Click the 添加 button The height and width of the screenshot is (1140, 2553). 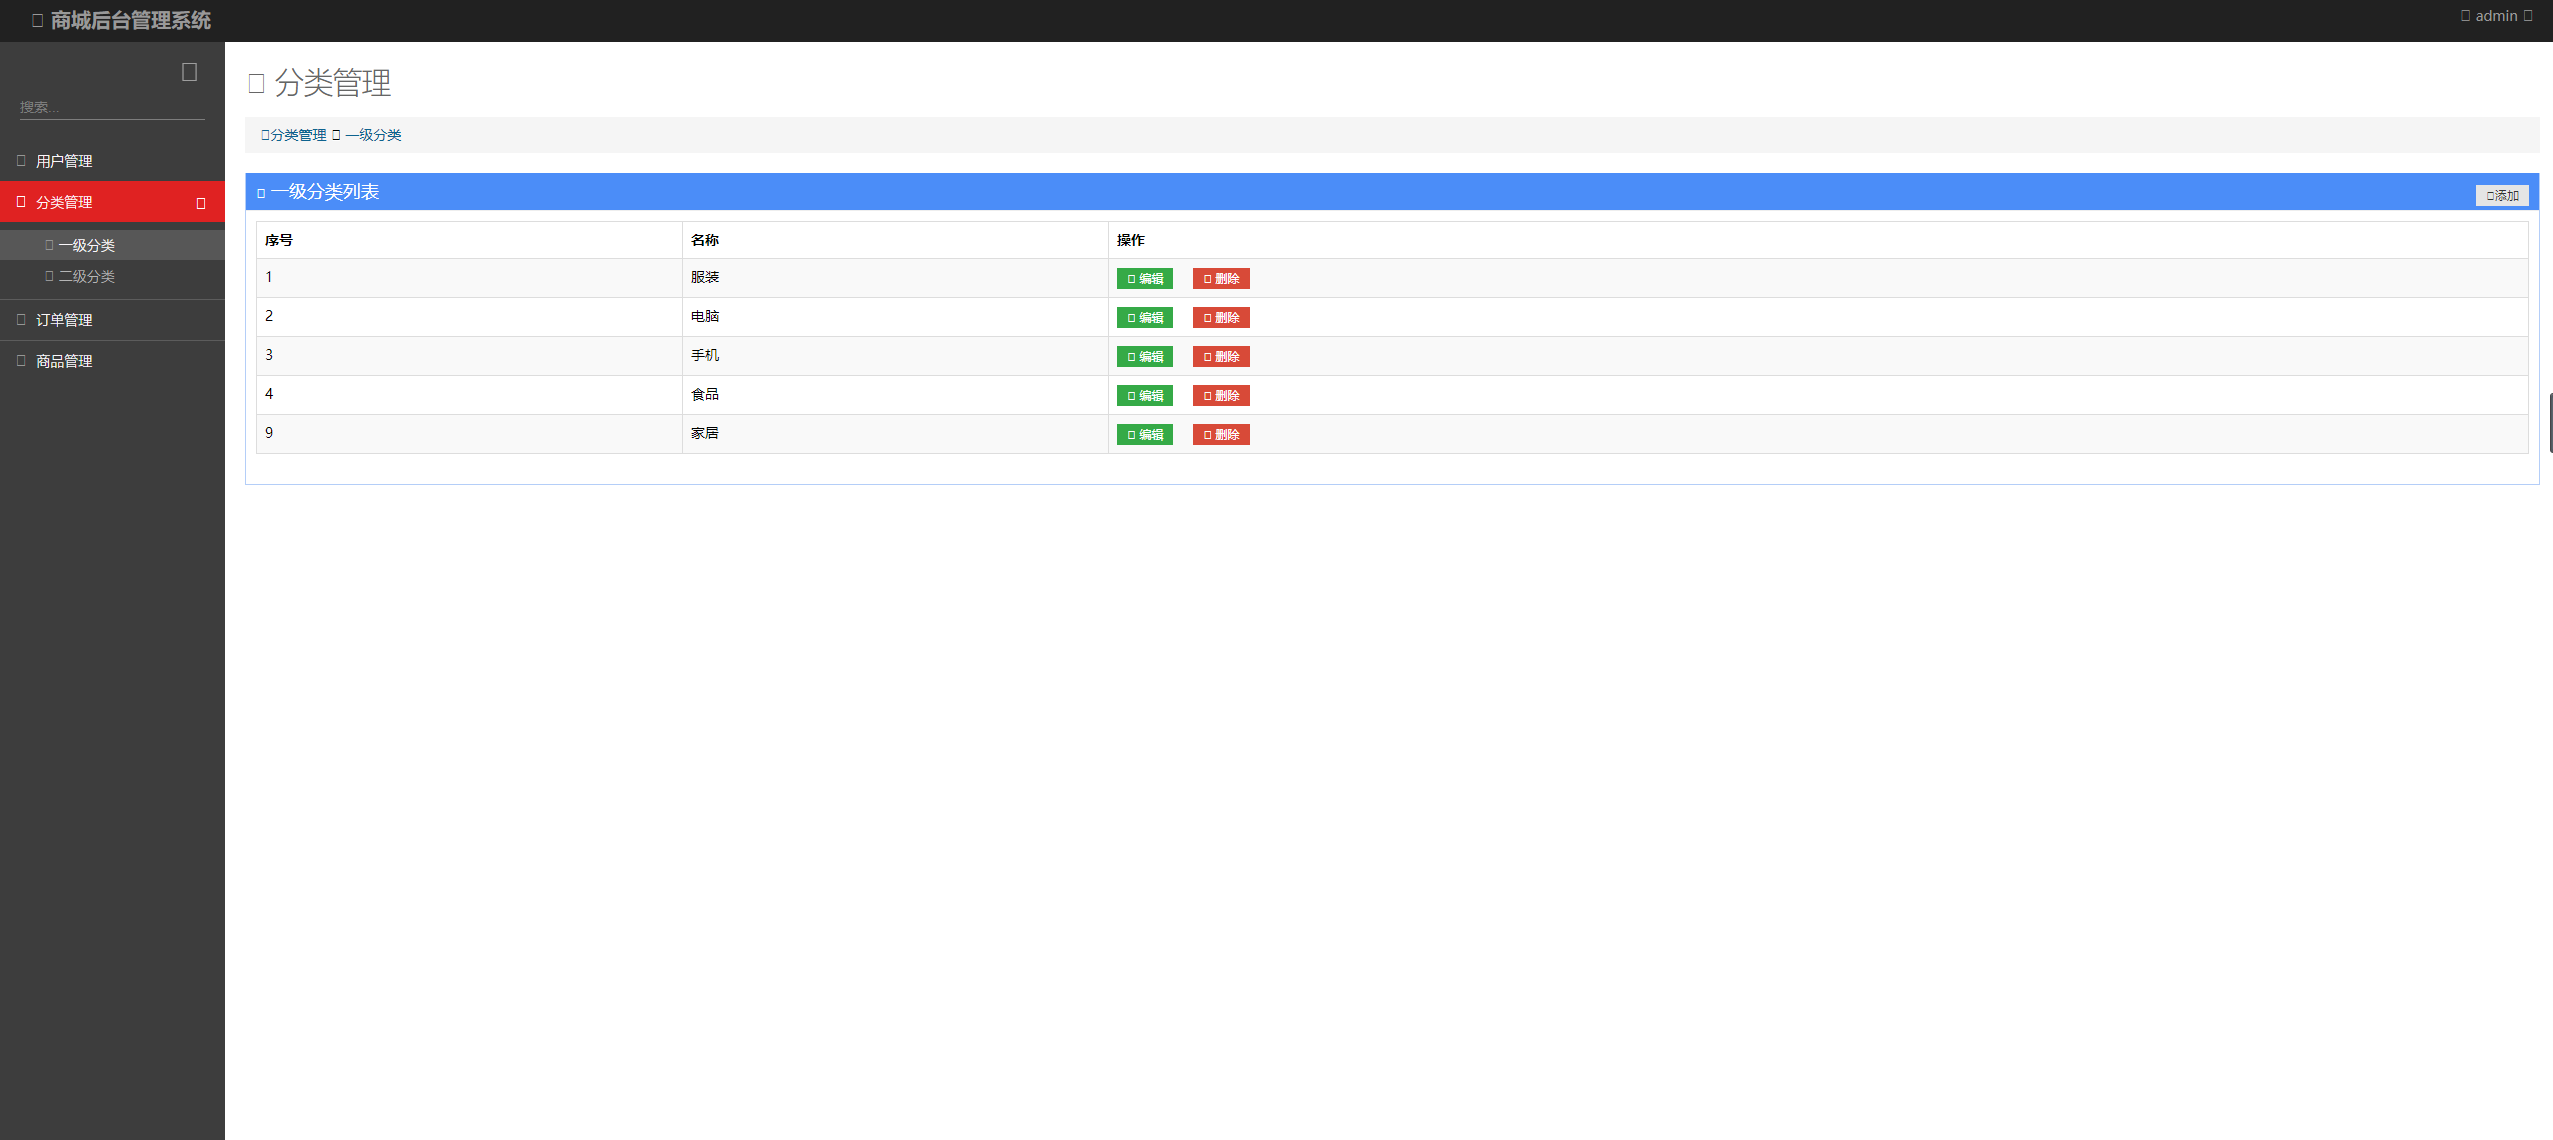pyautogui.click(x=2501, y=196)
